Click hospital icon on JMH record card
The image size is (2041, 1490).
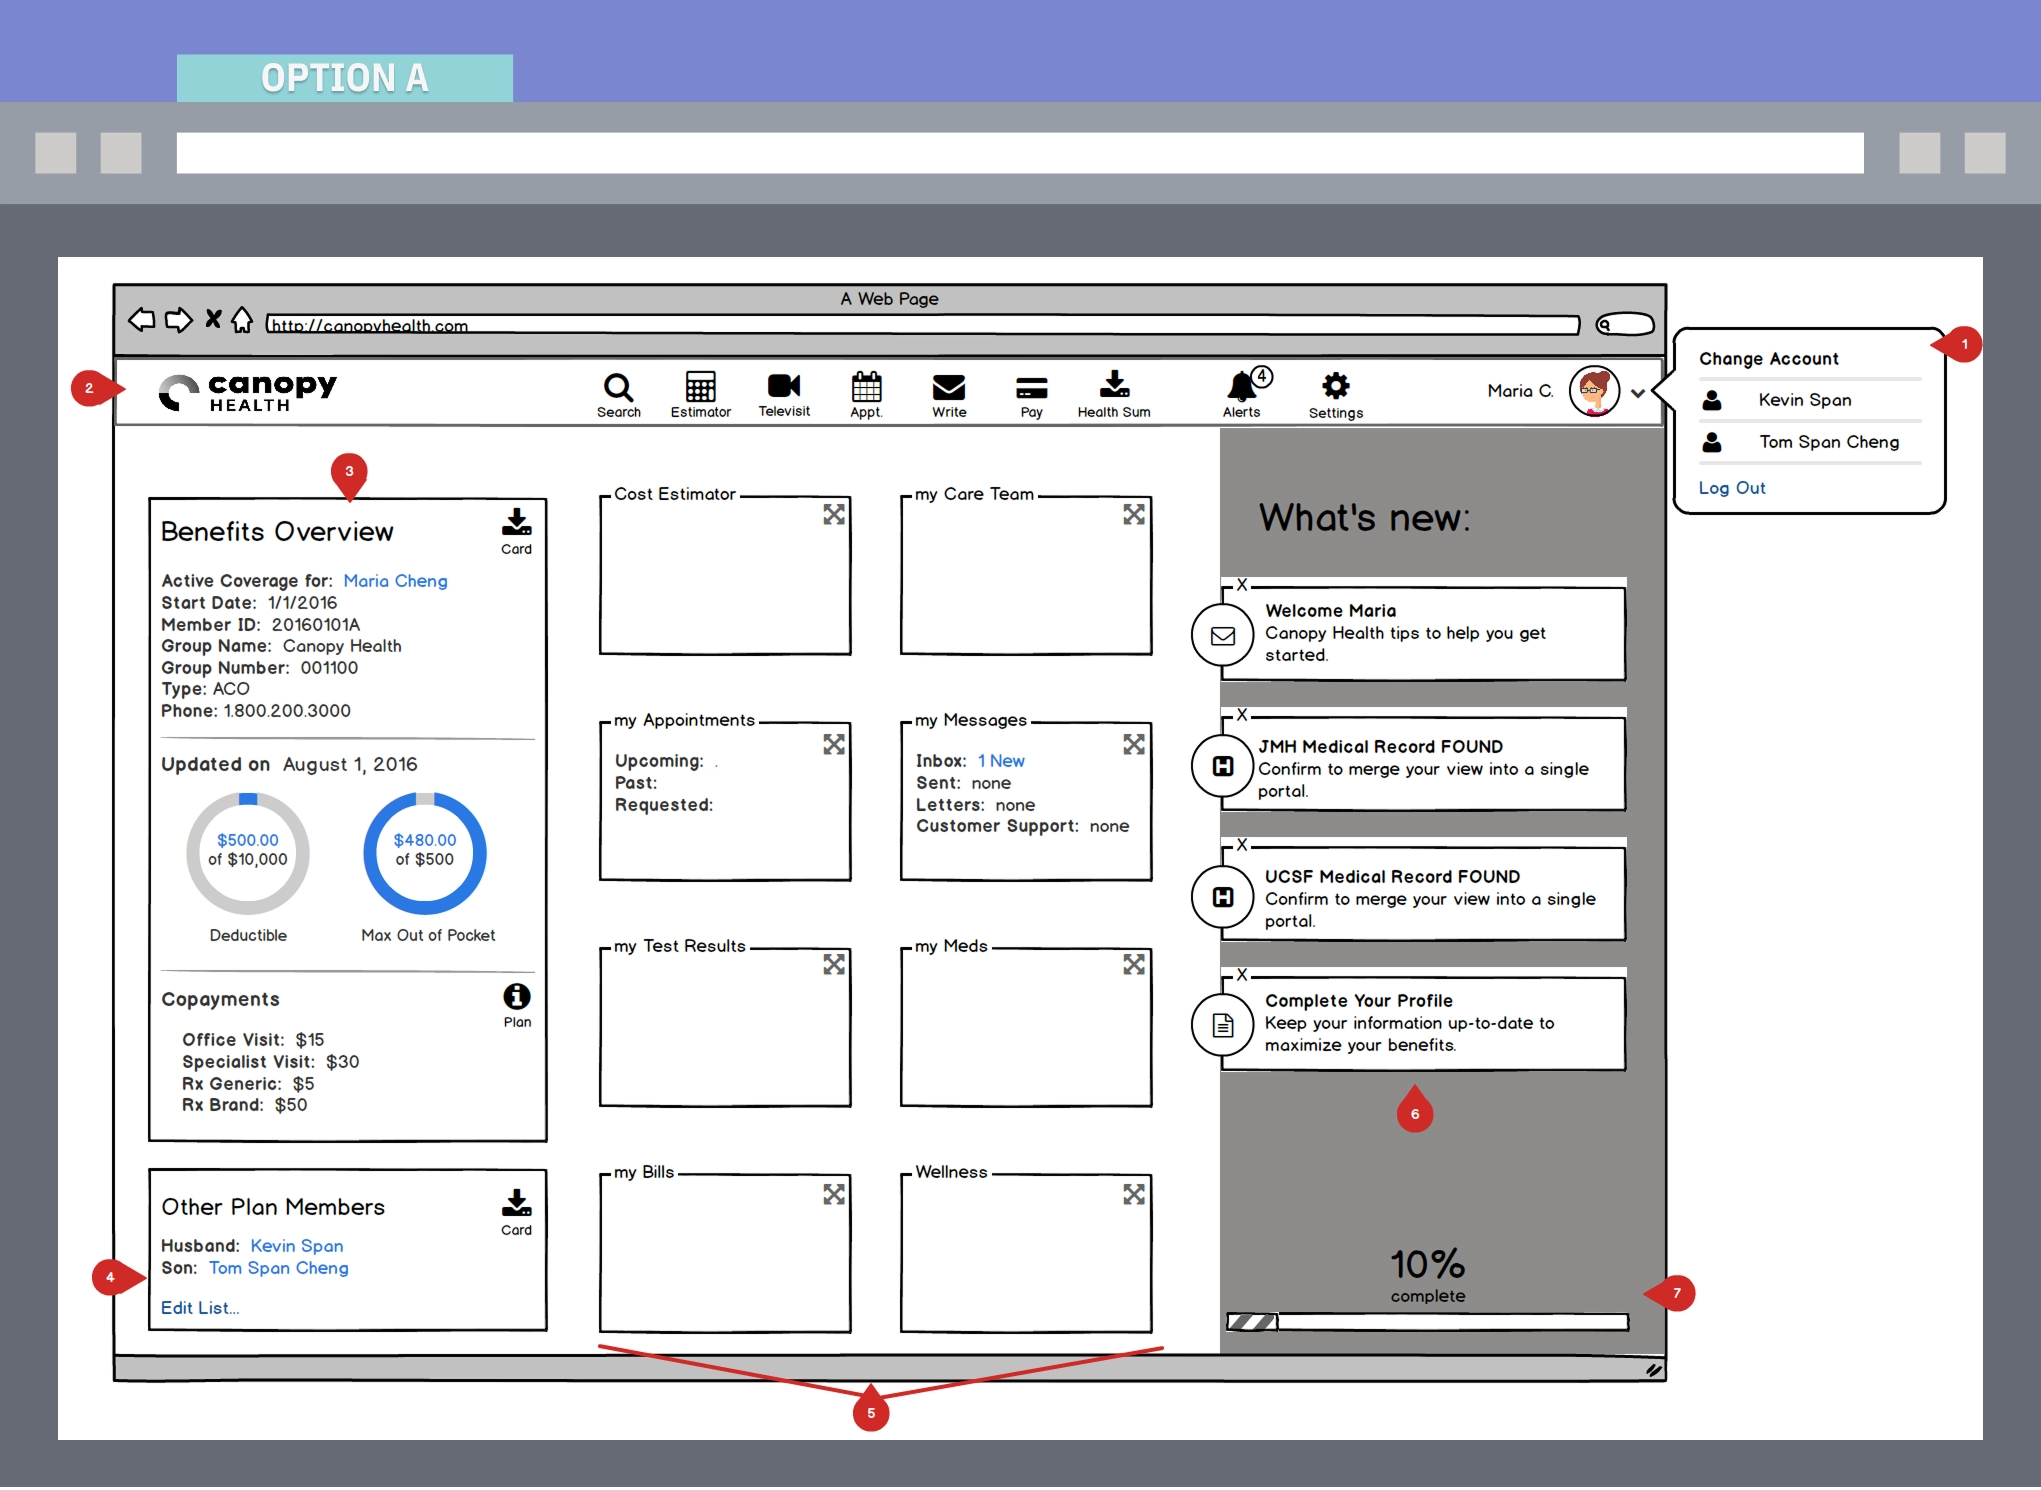[1223, 766]
